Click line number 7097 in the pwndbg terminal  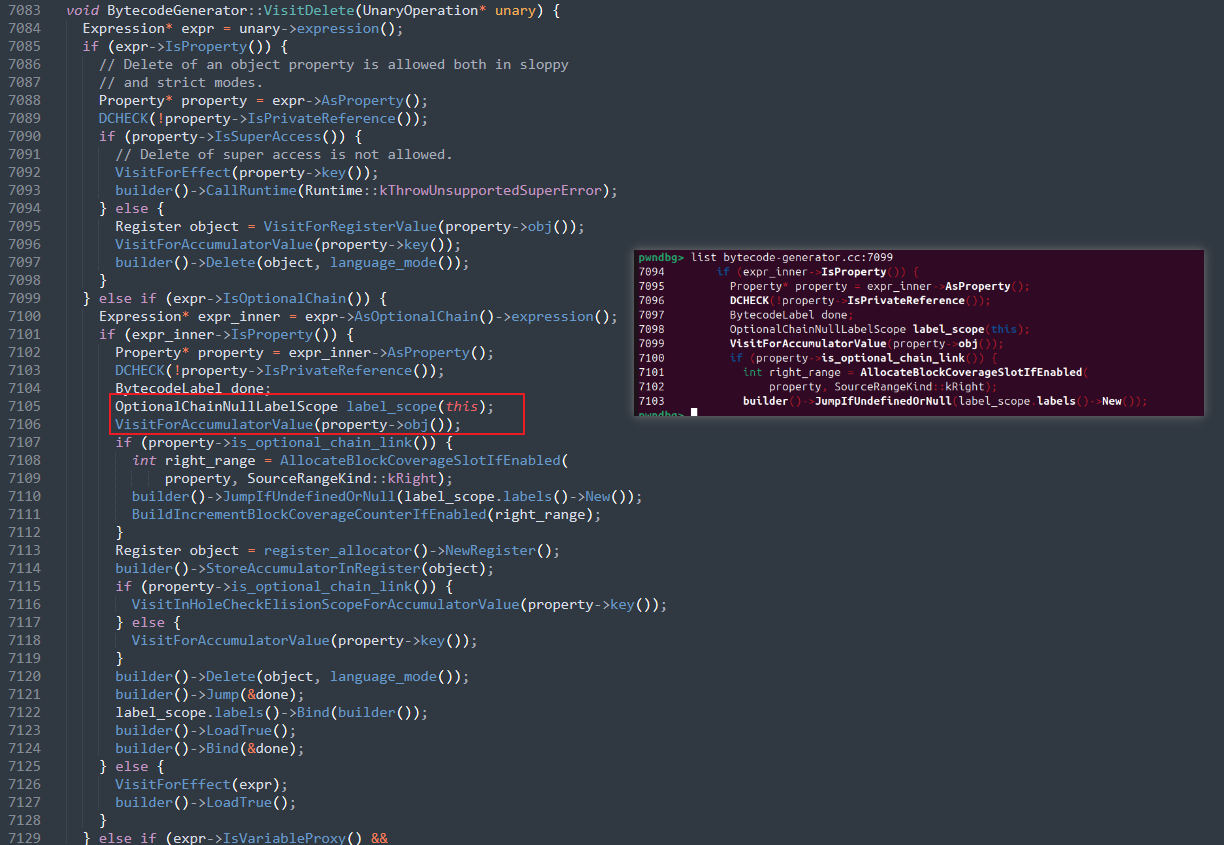(651, 315)
